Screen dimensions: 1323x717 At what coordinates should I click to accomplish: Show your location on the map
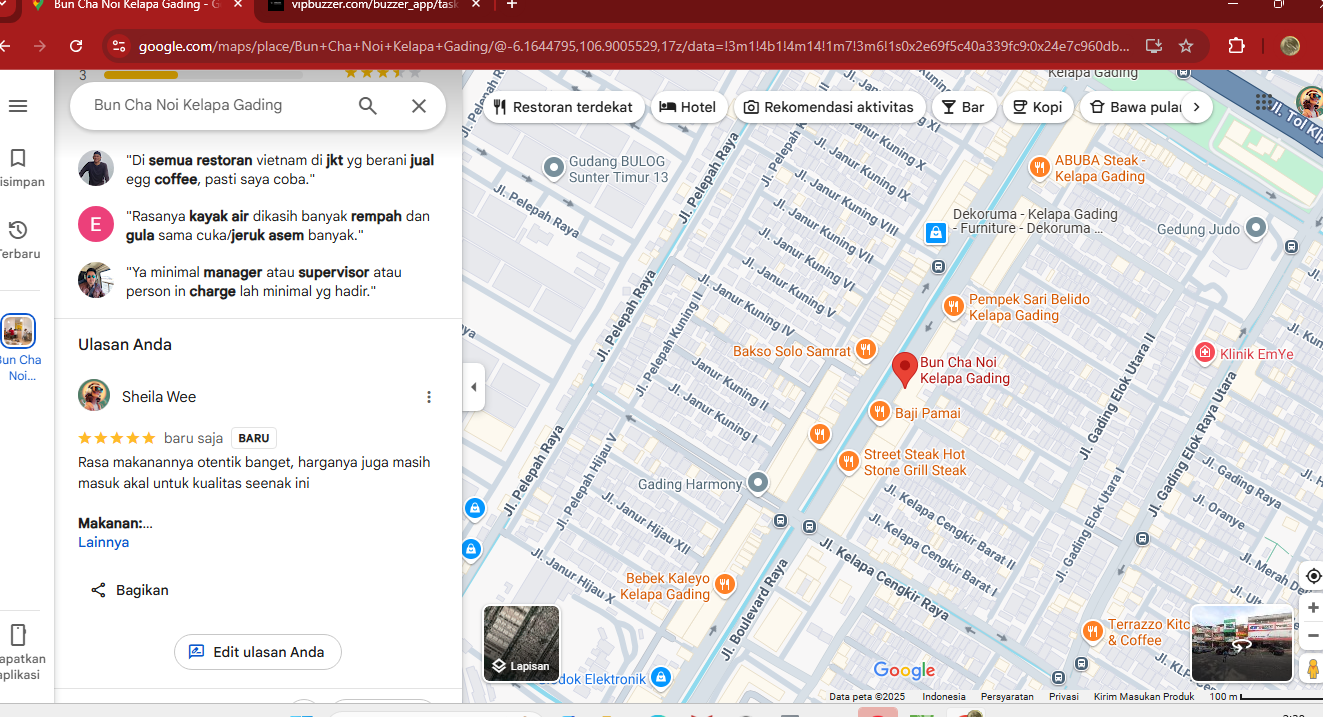click(x=1313, y=577)
